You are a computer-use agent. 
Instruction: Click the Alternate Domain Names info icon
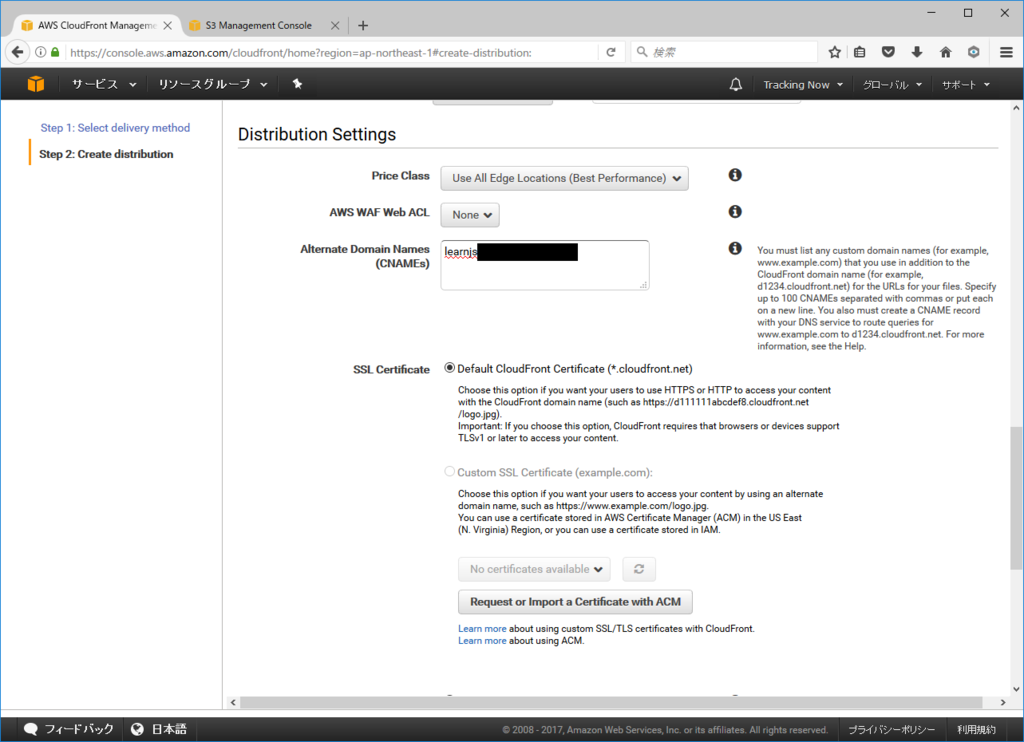[x=735, y=248]
